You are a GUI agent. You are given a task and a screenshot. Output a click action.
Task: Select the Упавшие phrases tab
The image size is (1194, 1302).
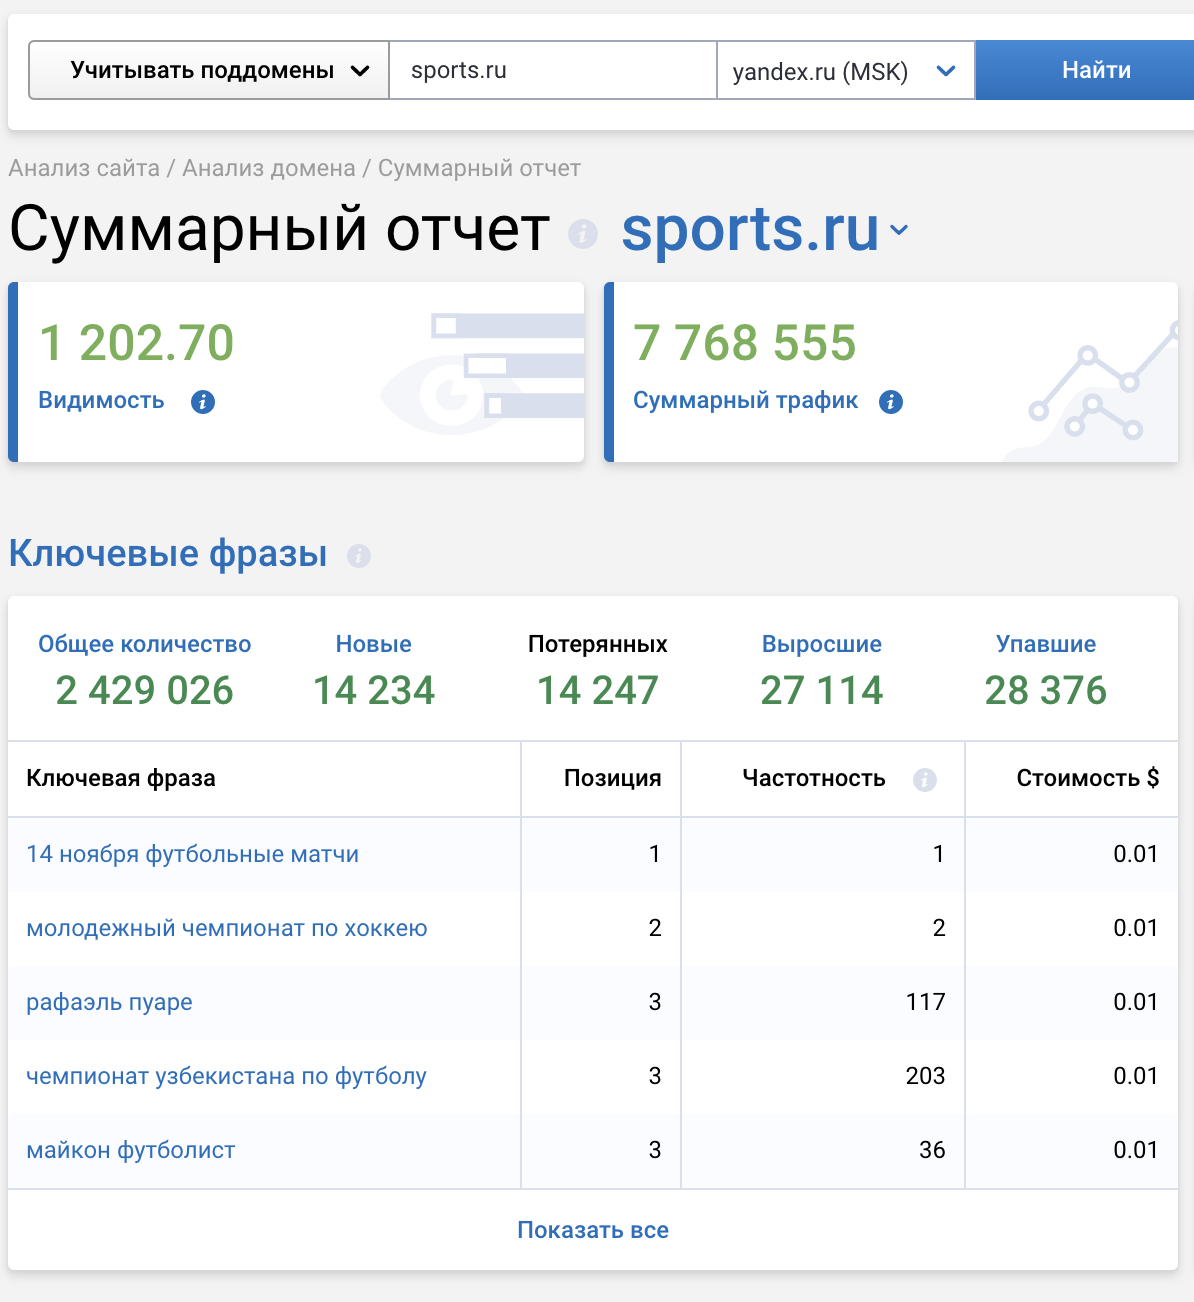1046,644
